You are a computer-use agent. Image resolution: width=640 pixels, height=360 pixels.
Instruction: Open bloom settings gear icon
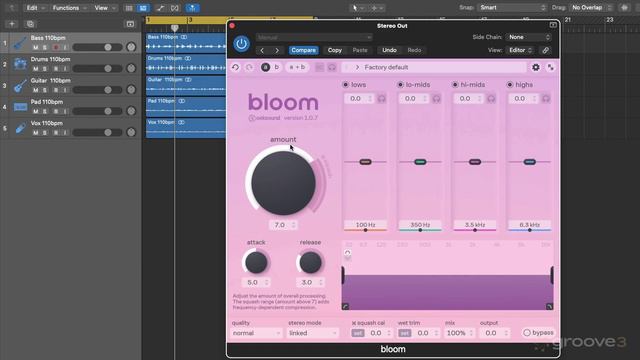536,67
